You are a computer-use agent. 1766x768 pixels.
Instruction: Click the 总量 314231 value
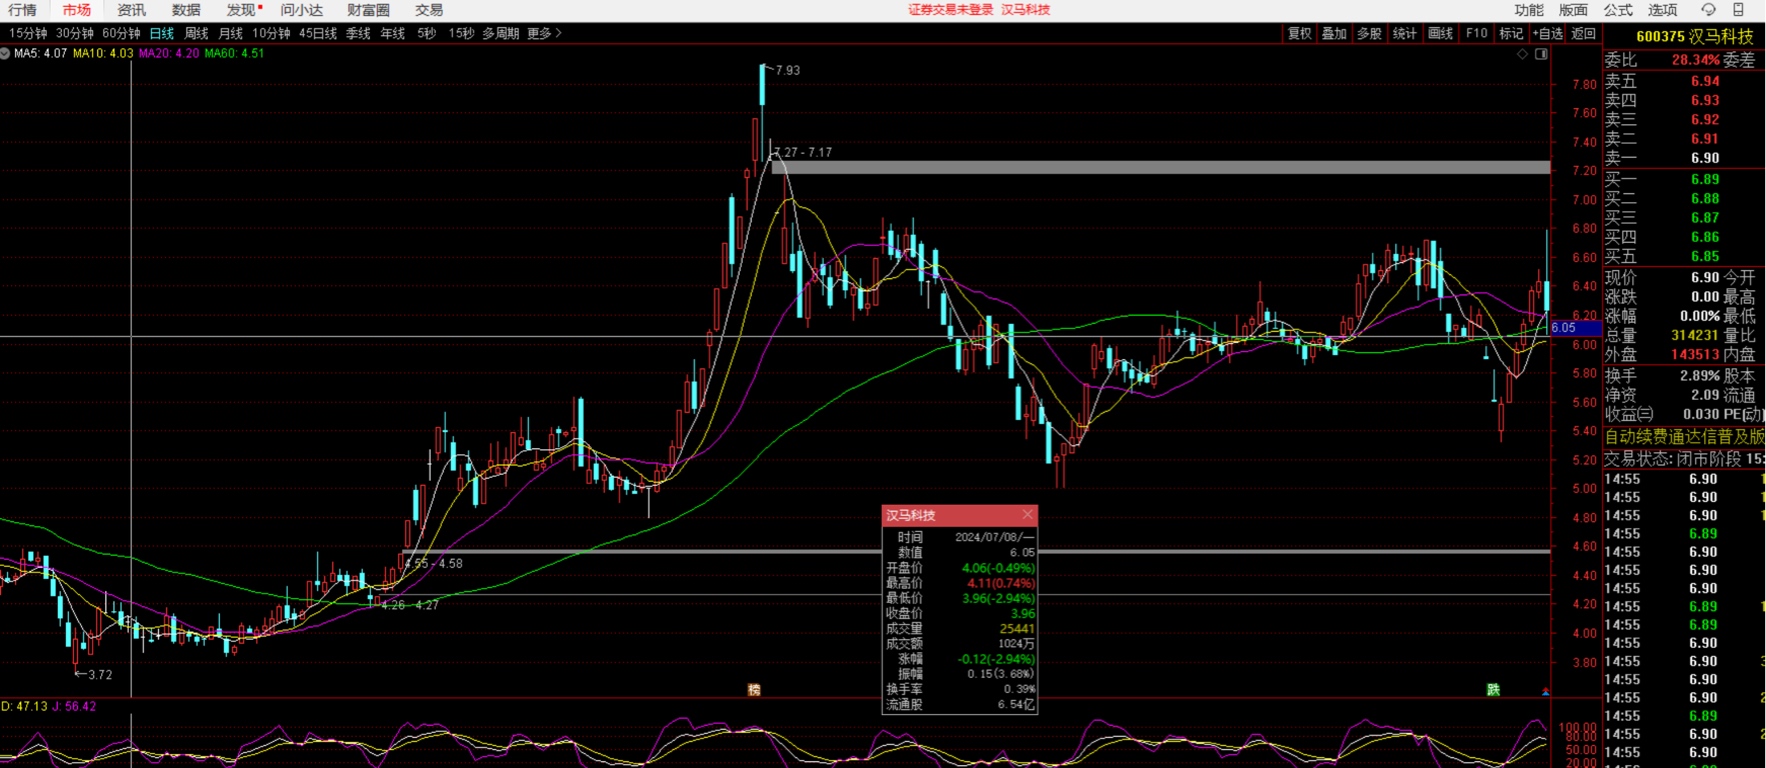pos(1694,336)
